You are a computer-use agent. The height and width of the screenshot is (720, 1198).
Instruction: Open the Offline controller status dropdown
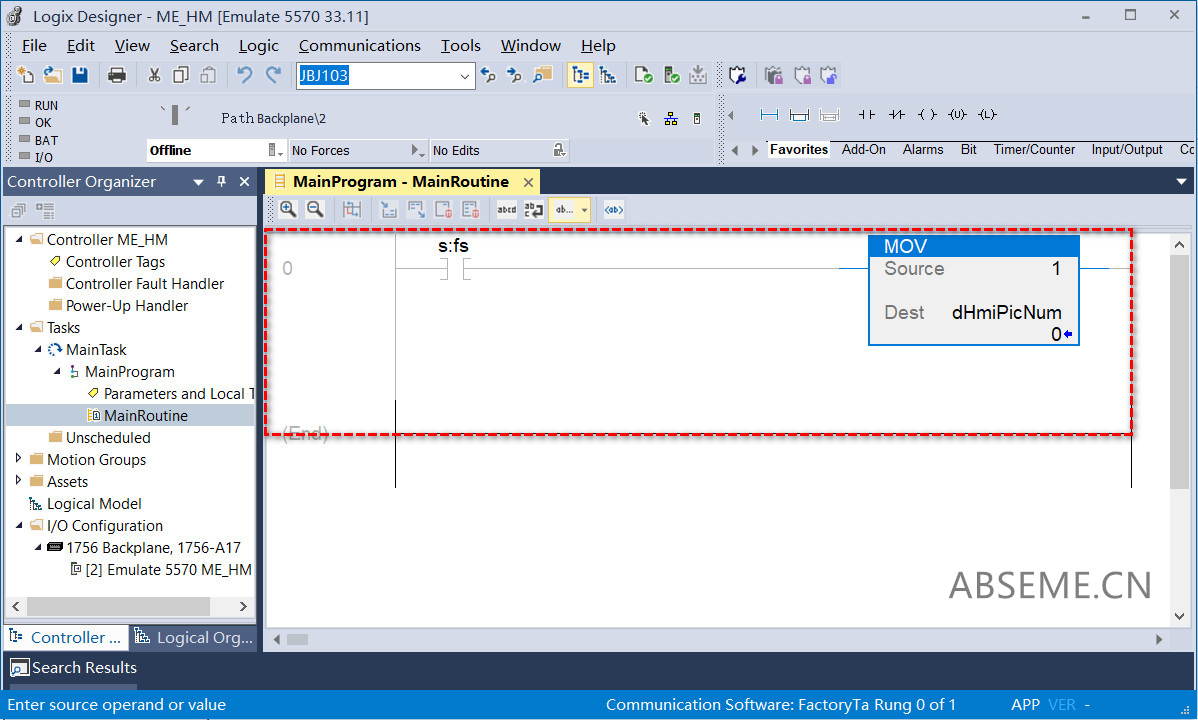click(x=274, y=150)
